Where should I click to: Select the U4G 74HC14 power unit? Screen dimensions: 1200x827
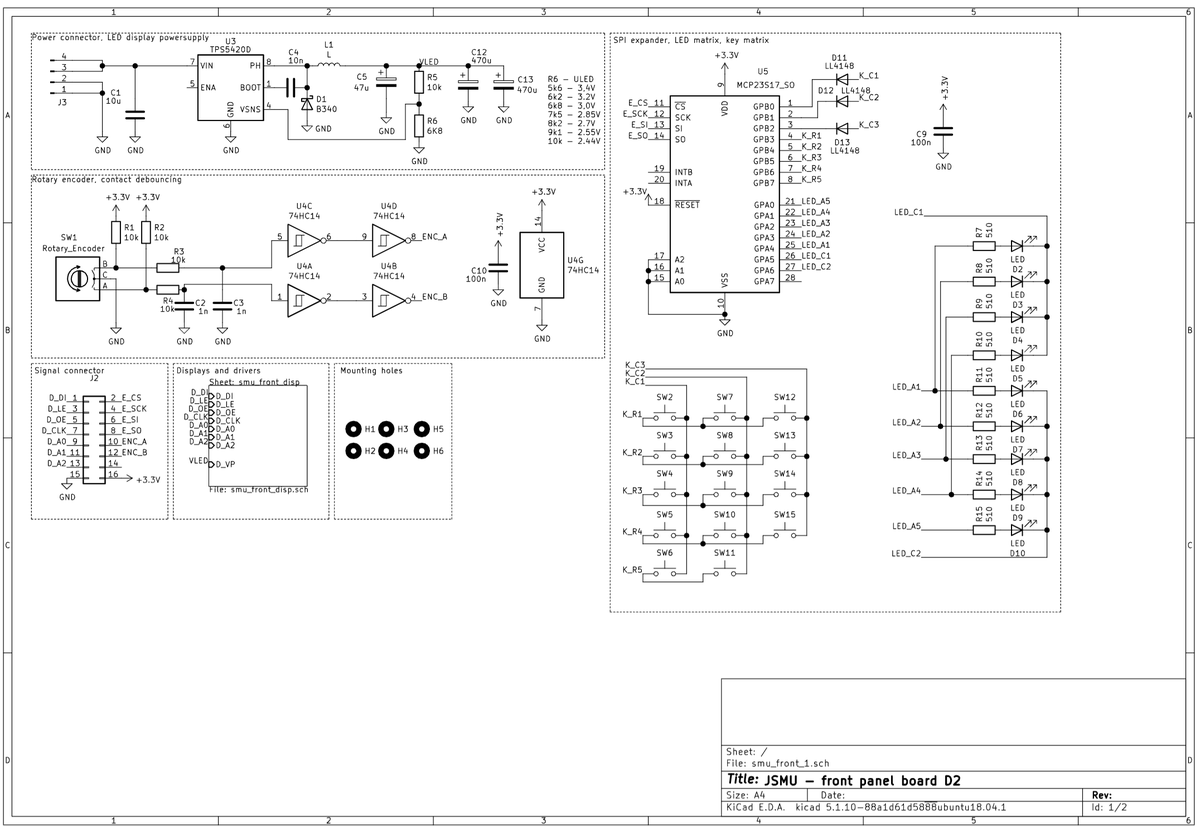click(x=542, y=264)
